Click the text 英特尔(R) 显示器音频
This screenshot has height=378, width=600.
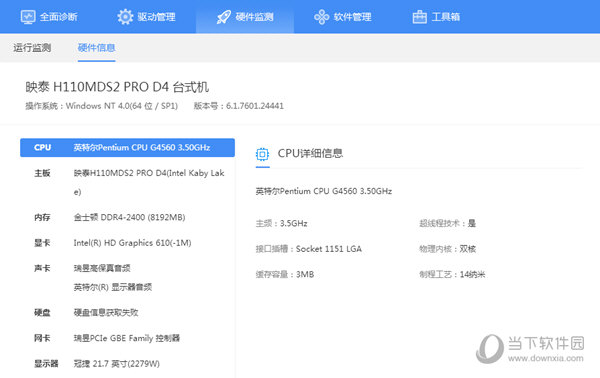tap(112, 287)
